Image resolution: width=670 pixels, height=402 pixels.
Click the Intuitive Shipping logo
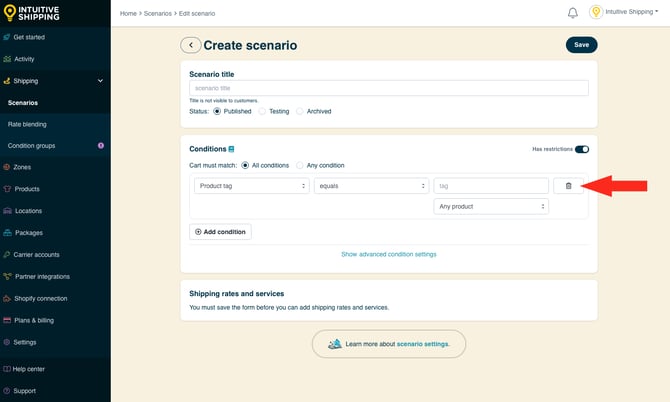pyautogui.click(x=31, y=13)
